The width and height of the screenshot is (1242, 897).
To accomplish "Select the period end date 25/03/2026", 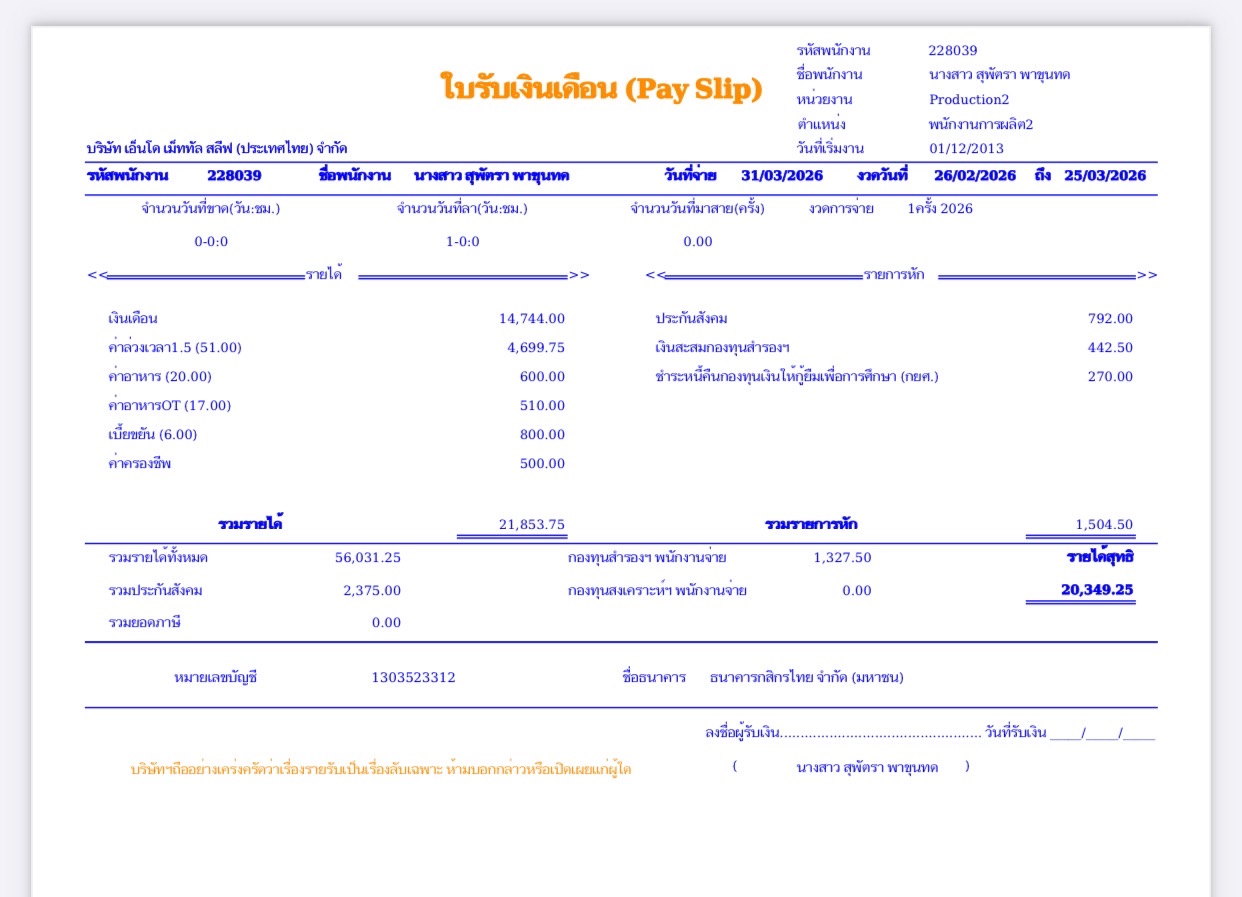I will 1104,175.
